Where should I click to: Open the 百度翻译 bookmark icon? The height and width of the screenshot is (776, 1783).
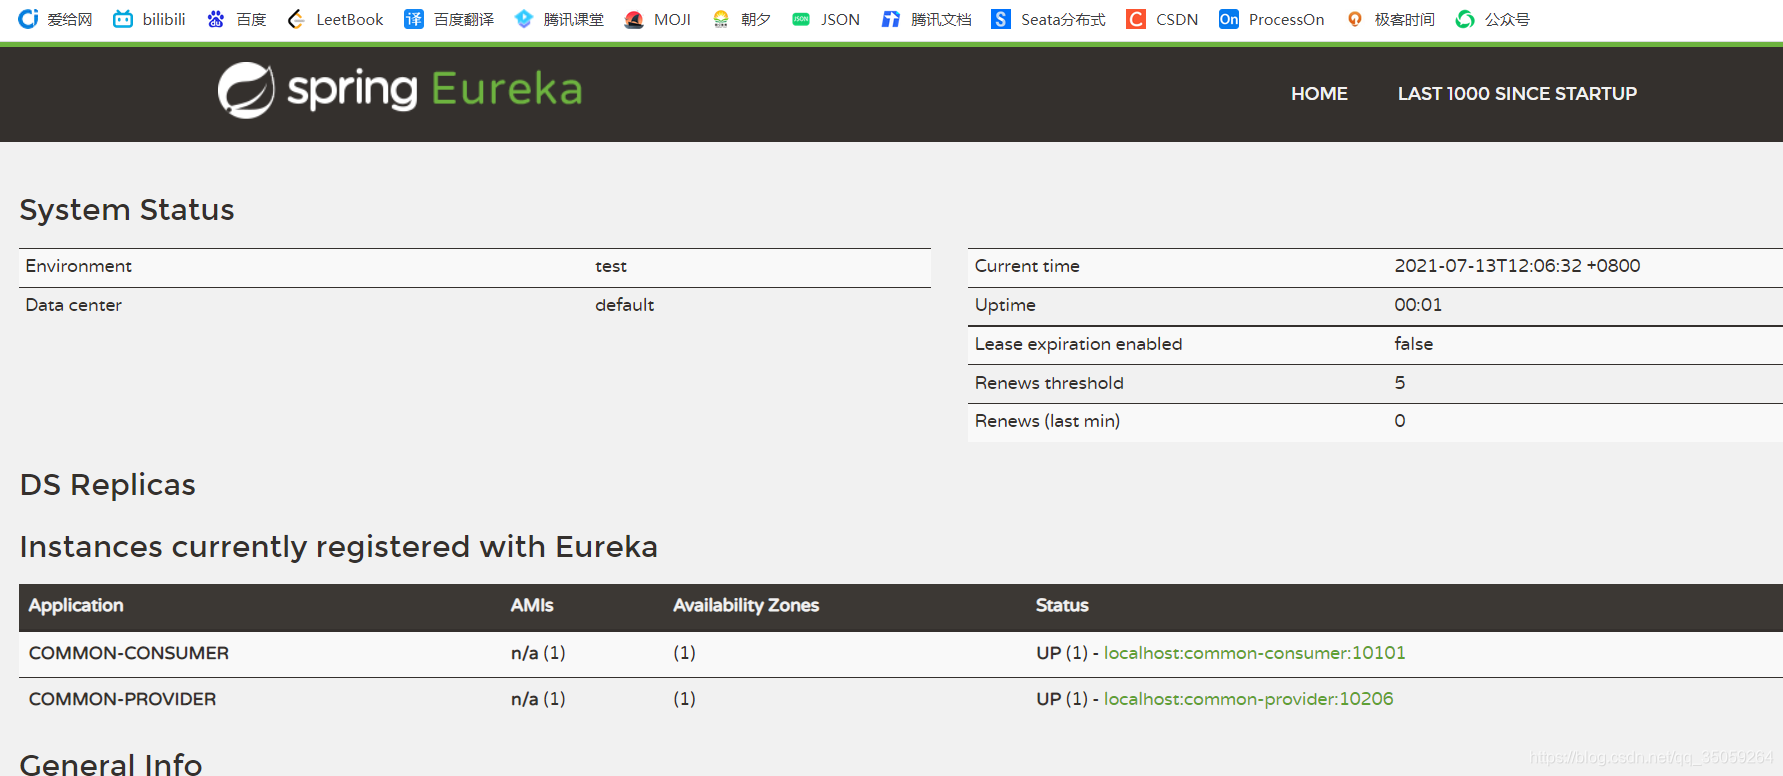point(414,19)
